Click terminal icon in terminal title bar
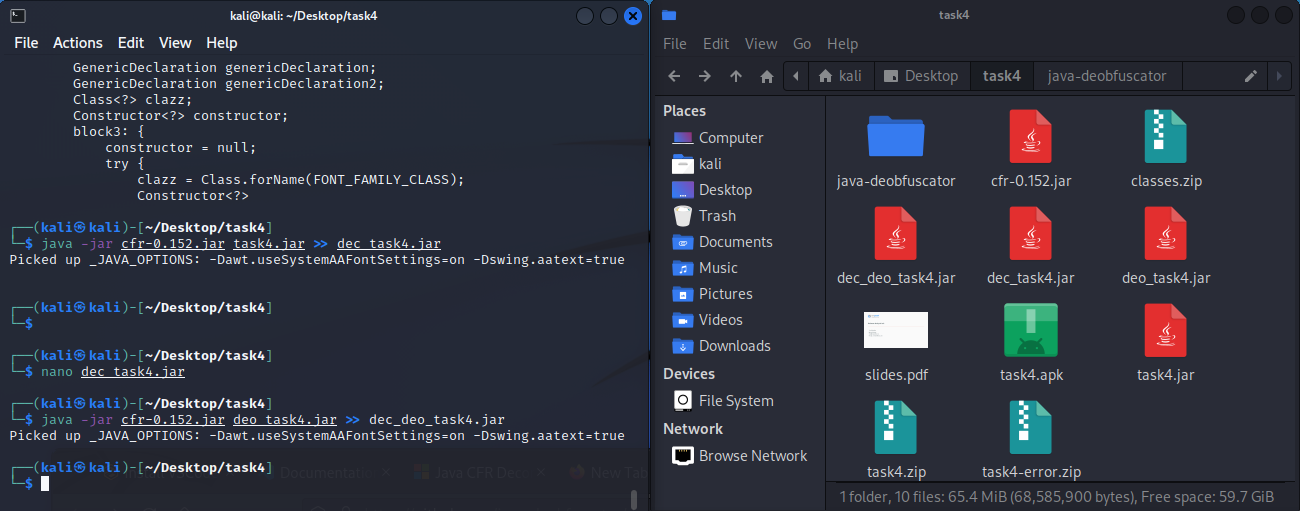The height and width of the screenshot is (511, 1300). (x=17, y=15)
